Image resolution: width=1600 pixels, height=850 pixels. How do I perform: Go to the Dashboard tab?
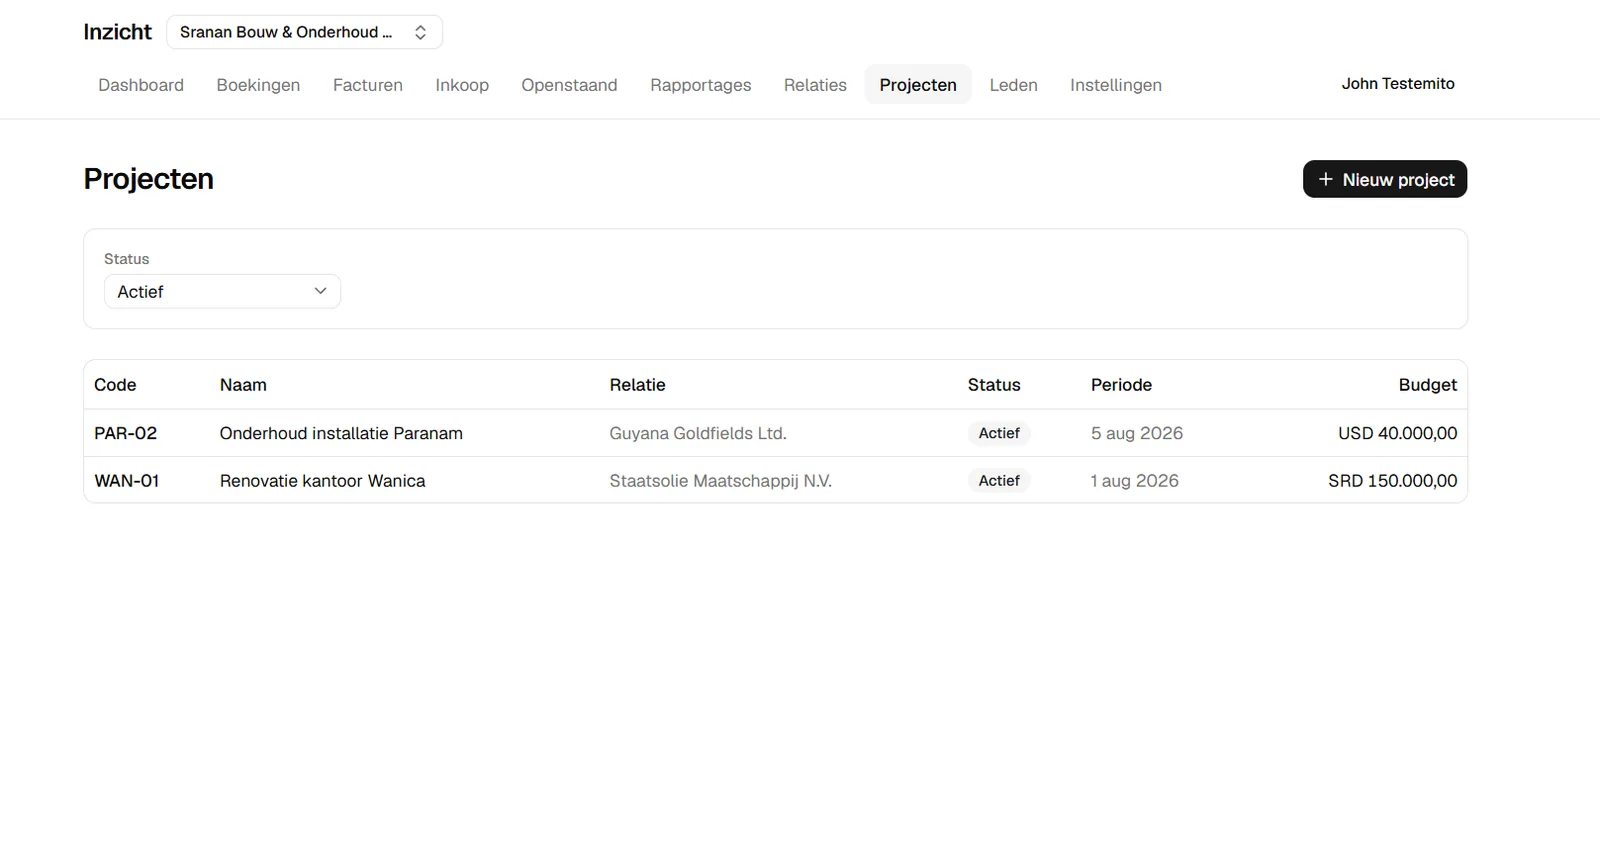click(141, 85)
